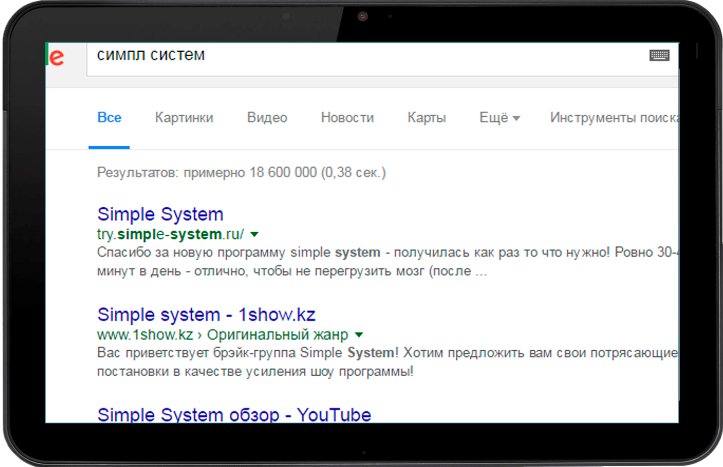This screenshot has width=723, height=467.
Task: Switch to the Картинки tab
Action: (x=184, y=118)
